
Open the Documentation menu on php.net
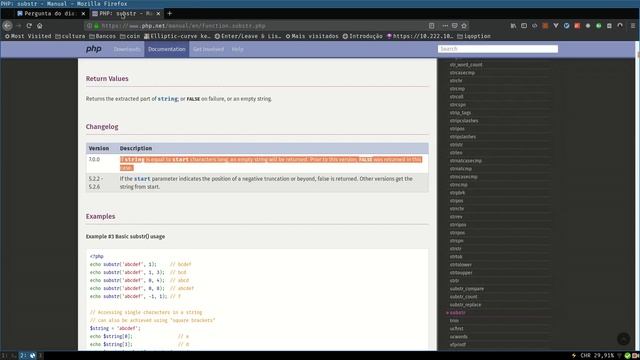167,49
